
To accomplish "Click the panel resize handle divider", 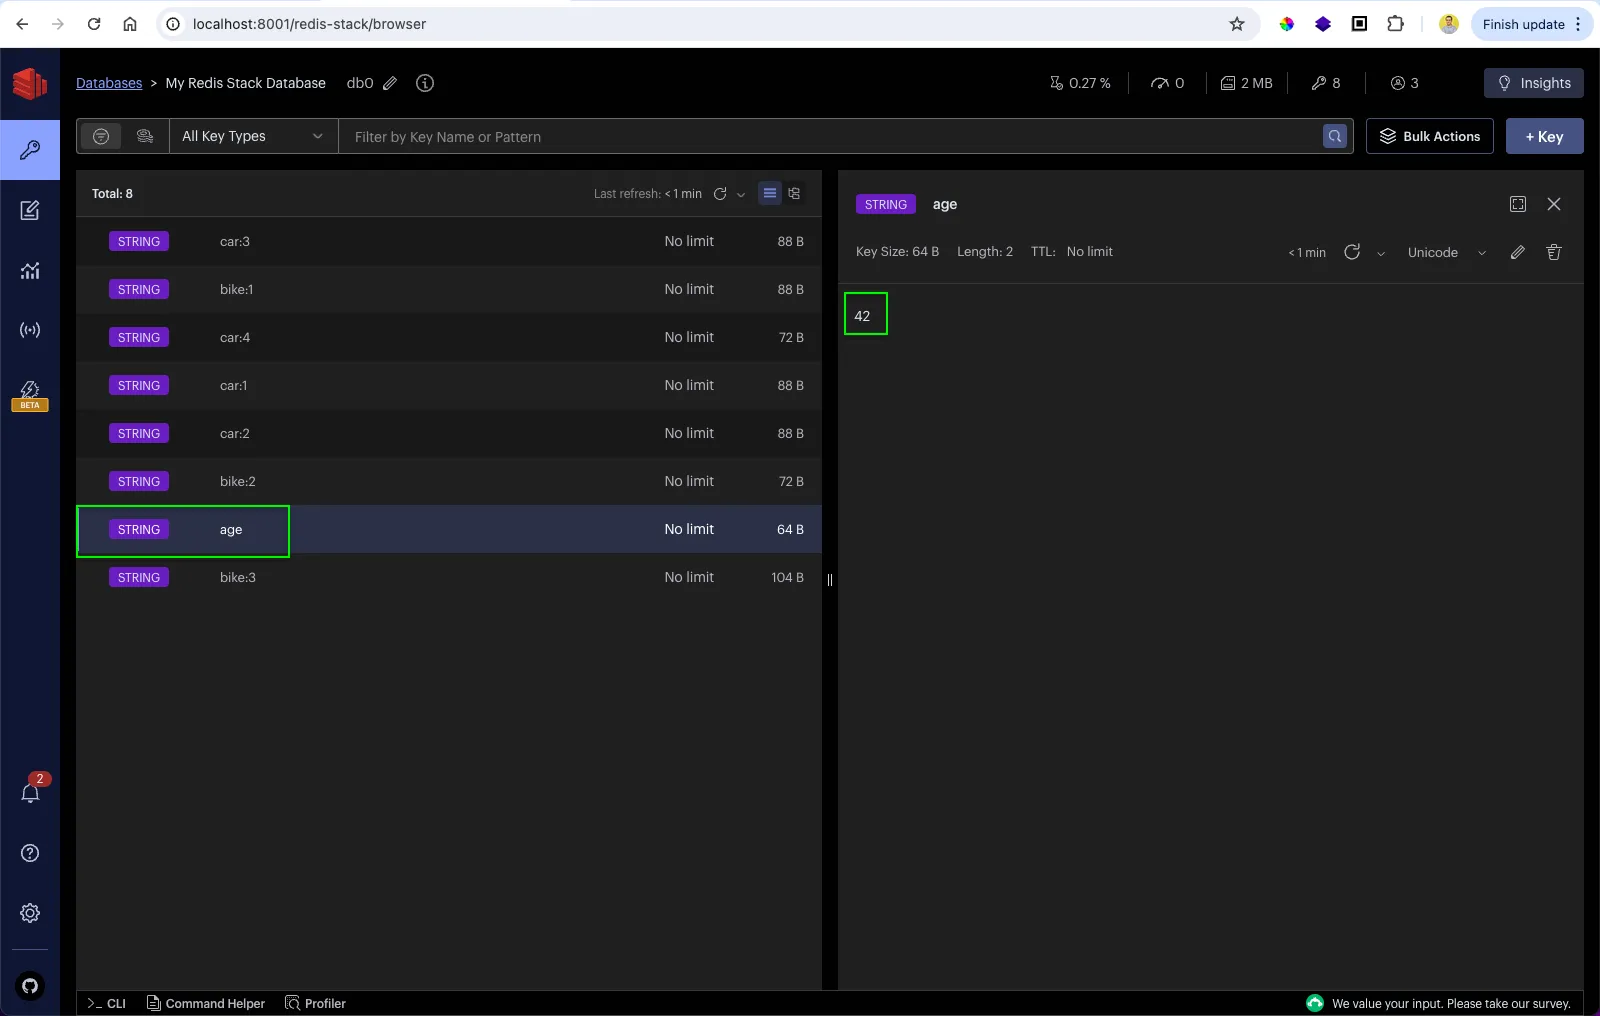I will pos(830,580).
